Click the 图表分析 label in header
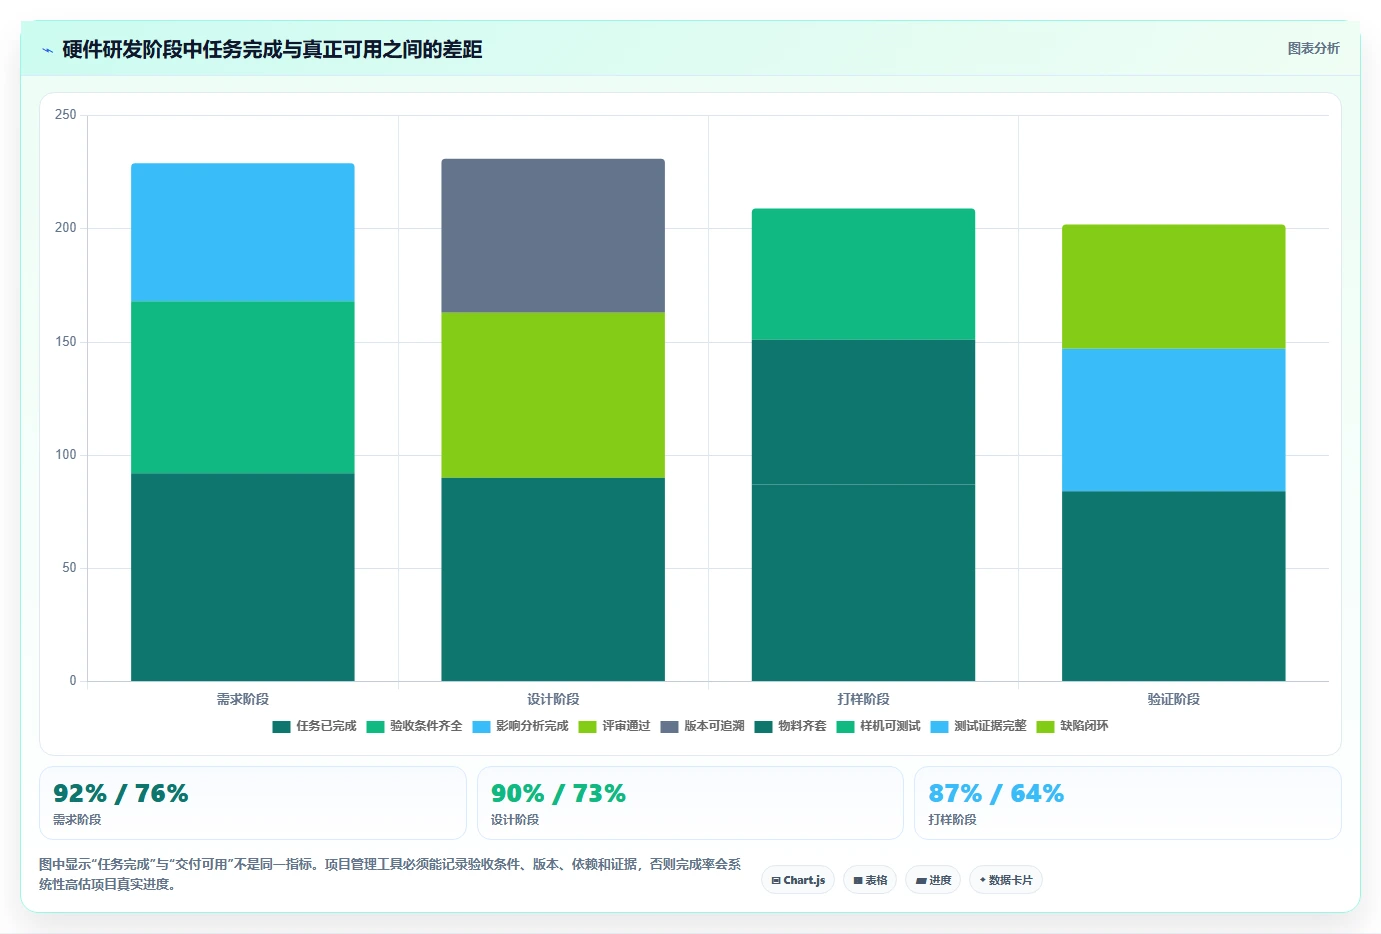Image resolution: width=1381 pixels, height=934 pixels. (x=1313, y=48)
